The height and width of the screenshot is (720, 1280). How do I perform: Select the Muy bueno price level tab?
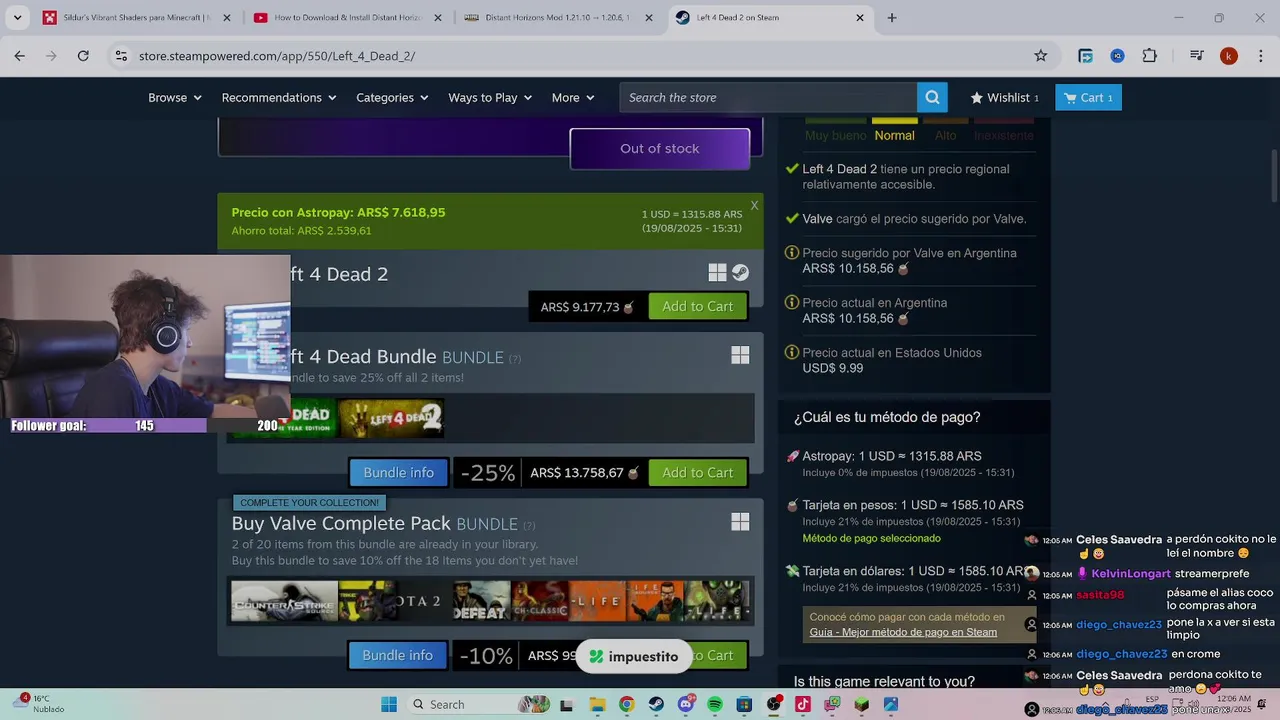click(836, 135)
